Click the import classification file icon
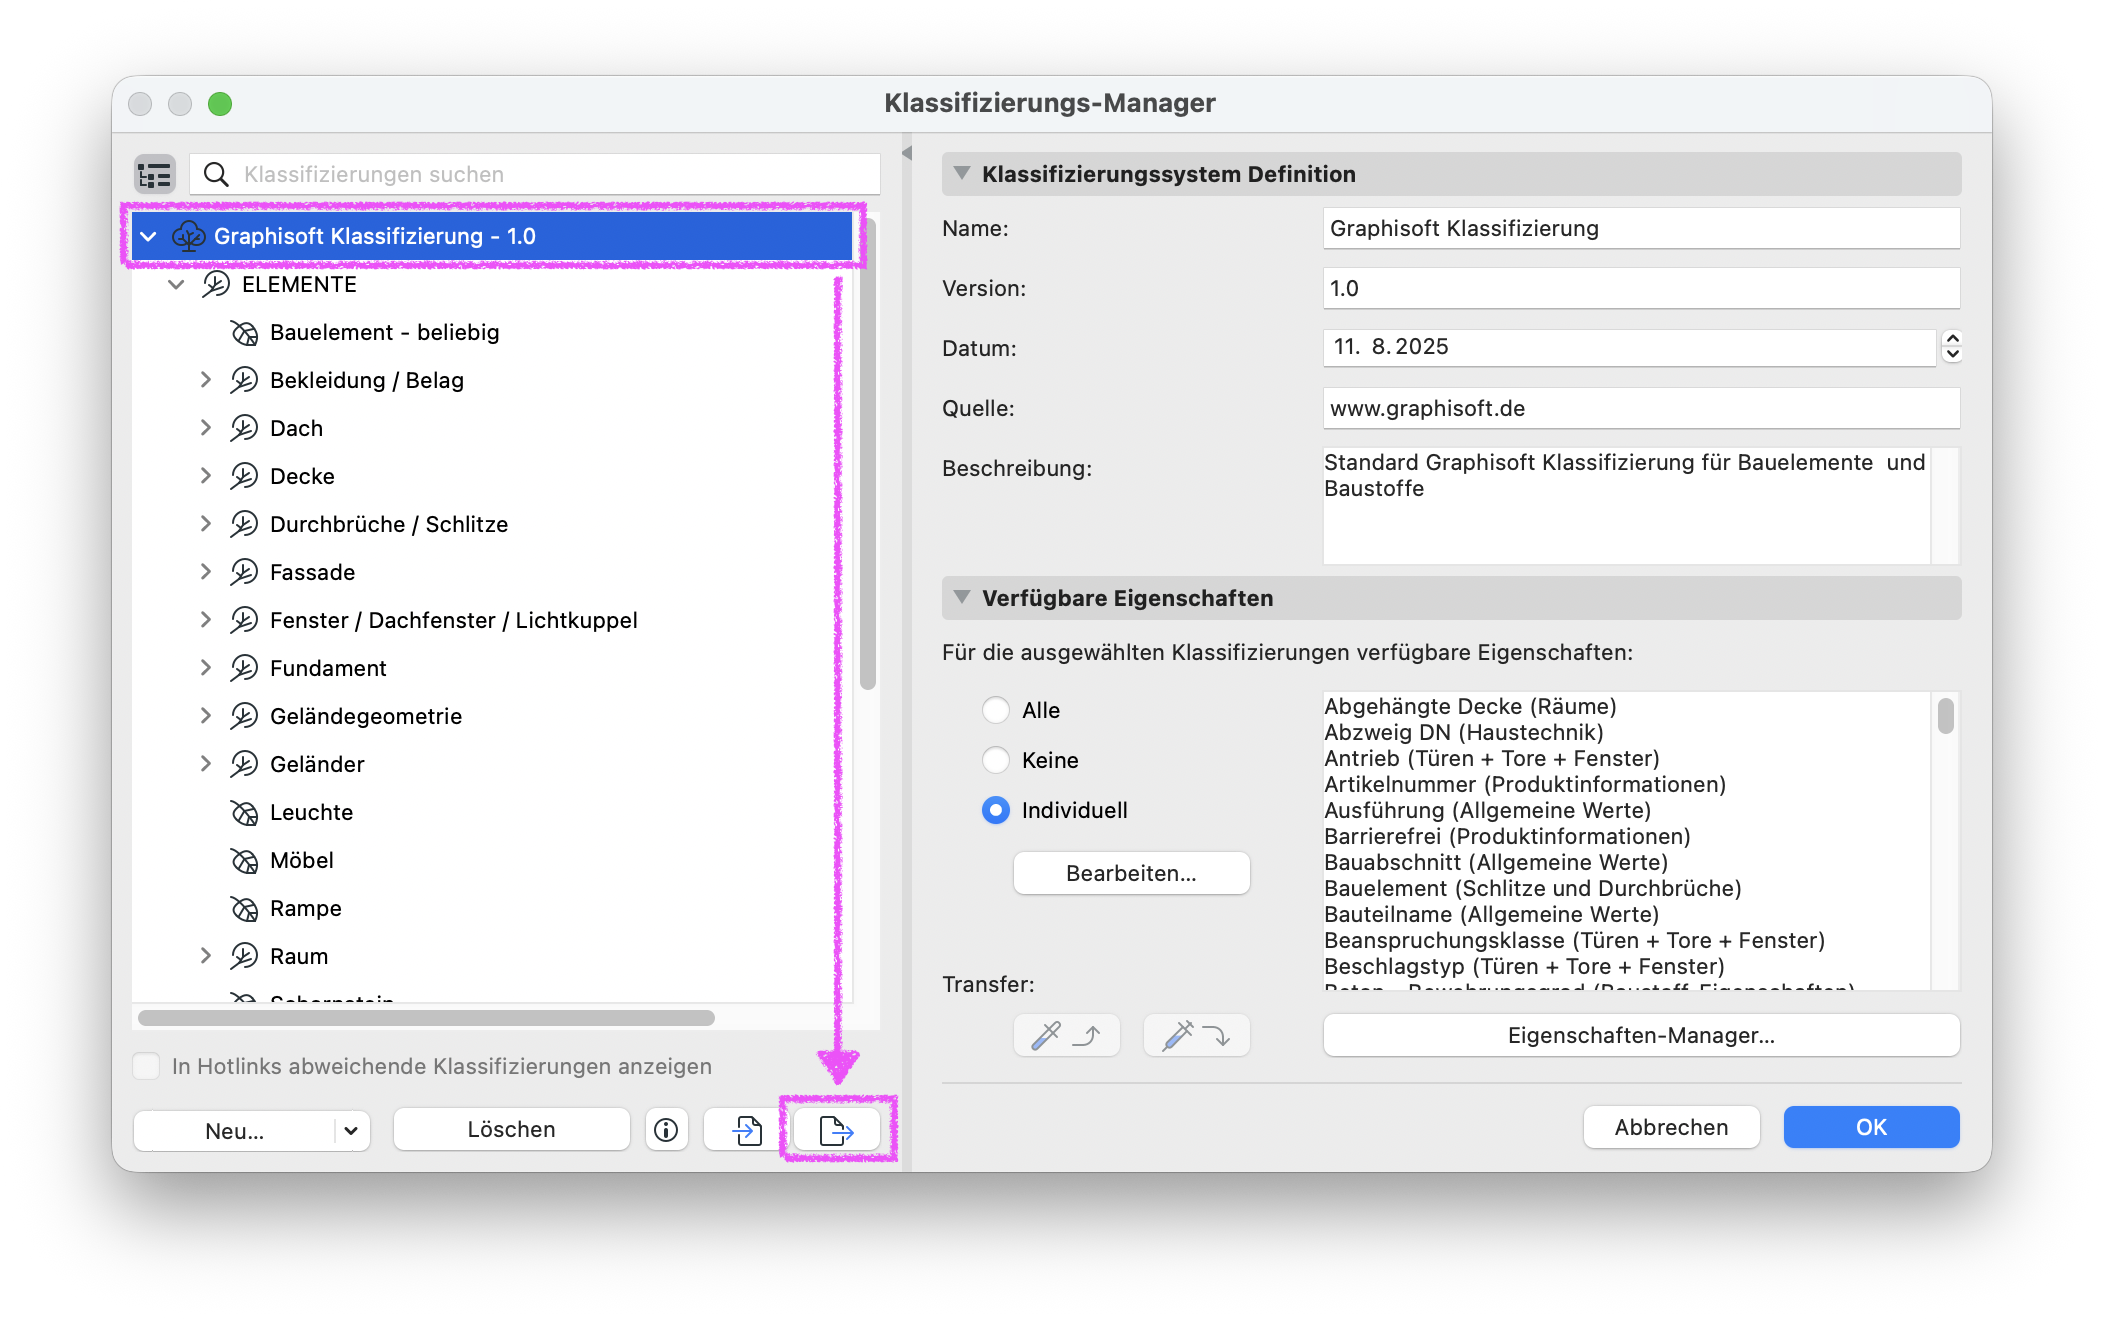2104x1320 pixels. 747,1130
